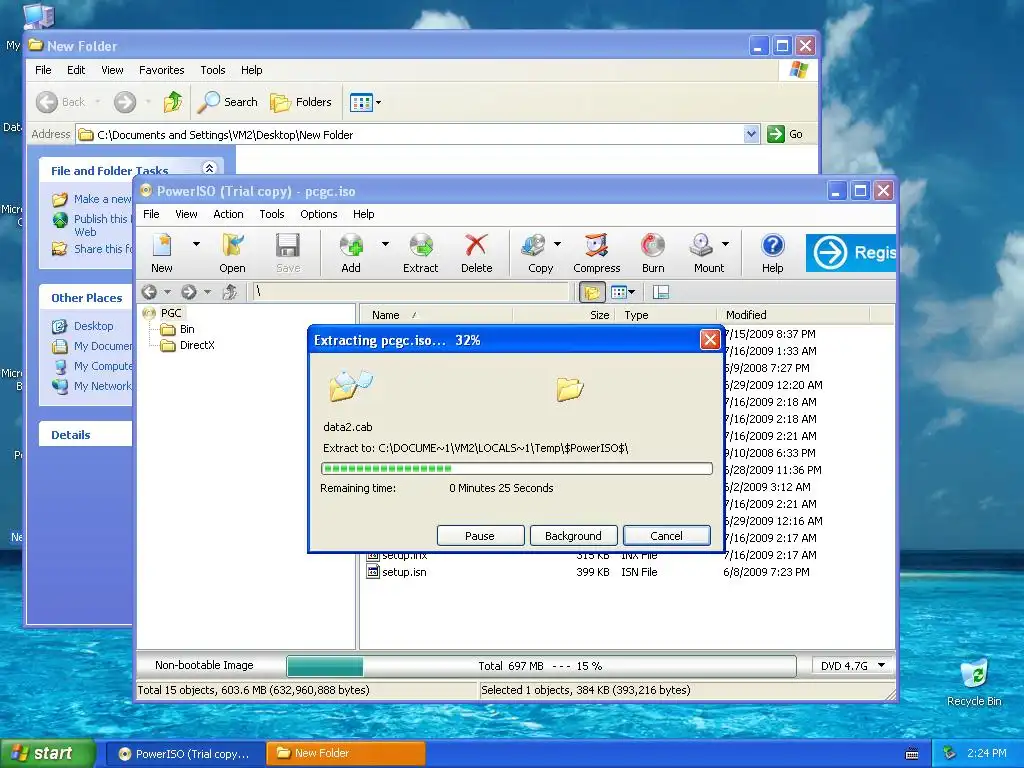Open the Action menu in PowerISO
Viewport: 1024px width, 768px height.
[228, 214]
